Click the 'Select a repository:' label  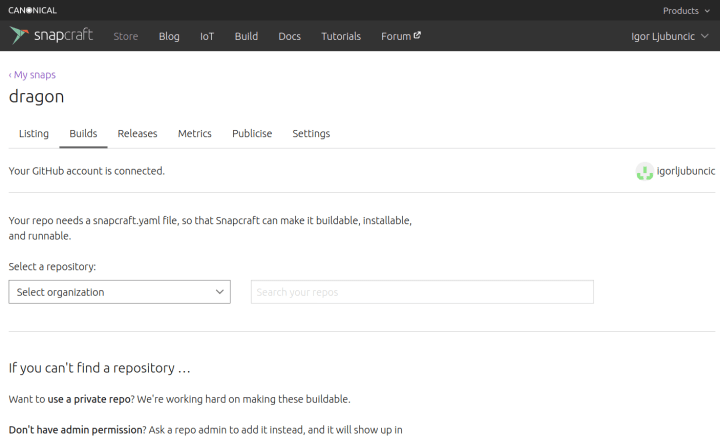pyautogui.click(x=52, y=267)
